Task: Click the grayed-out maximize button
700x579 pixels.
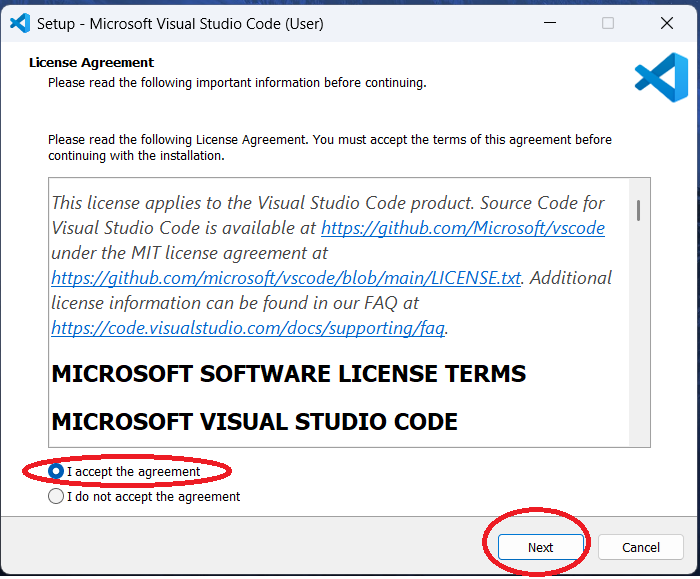Action: 608,23
